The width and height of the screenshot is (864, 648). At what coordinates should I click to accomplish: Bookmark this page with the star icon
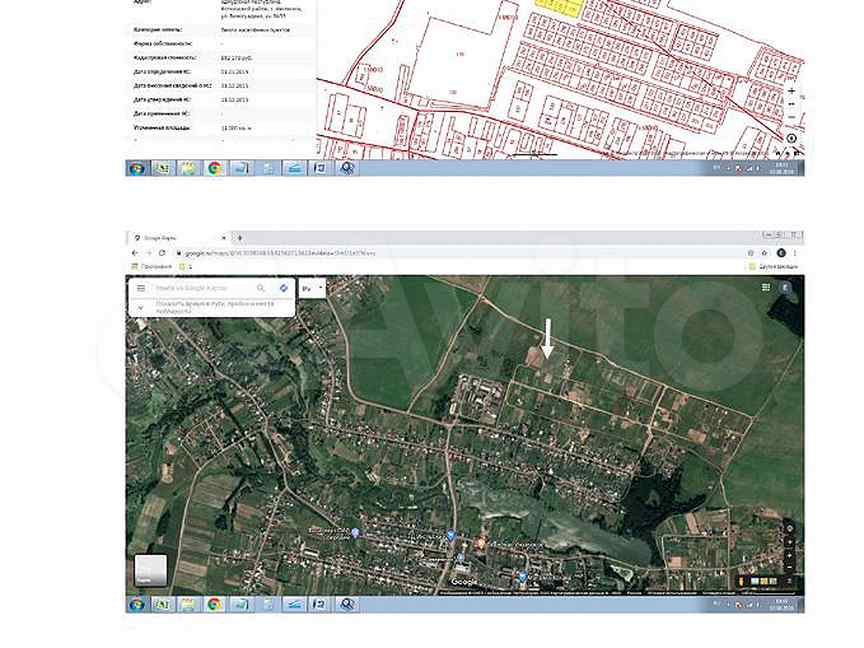(764, 253)
